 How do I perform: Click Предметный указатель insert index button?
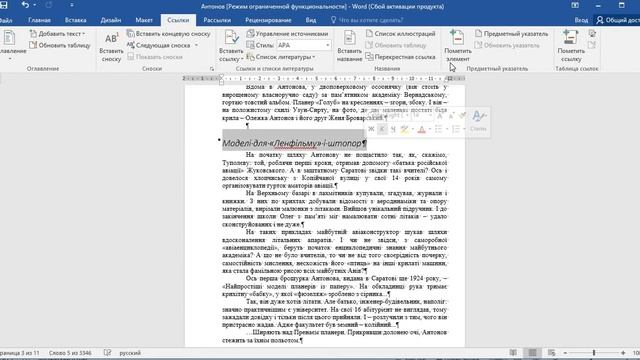(511, 34)
